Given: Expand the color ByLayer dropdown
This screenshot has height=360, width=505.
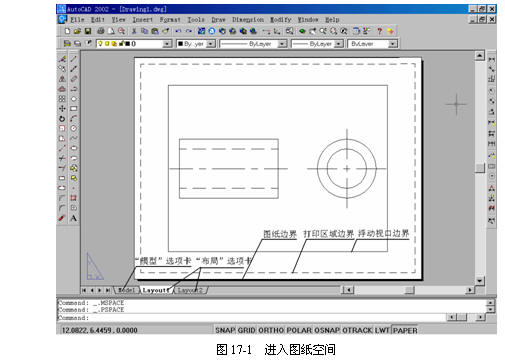Looking at the screenshot, I should (x=211, y=44).
